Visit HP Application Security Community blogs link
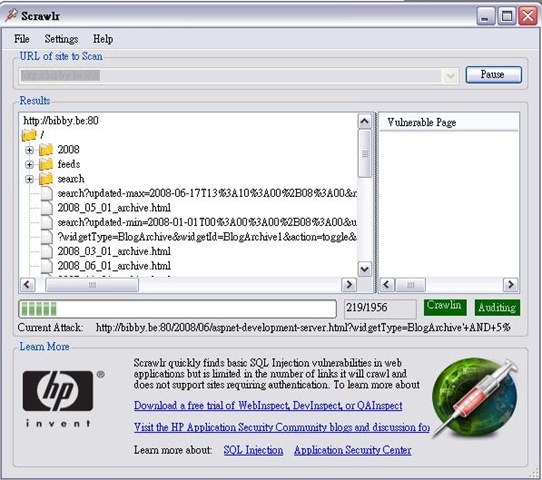 click(x=282, y=427)
